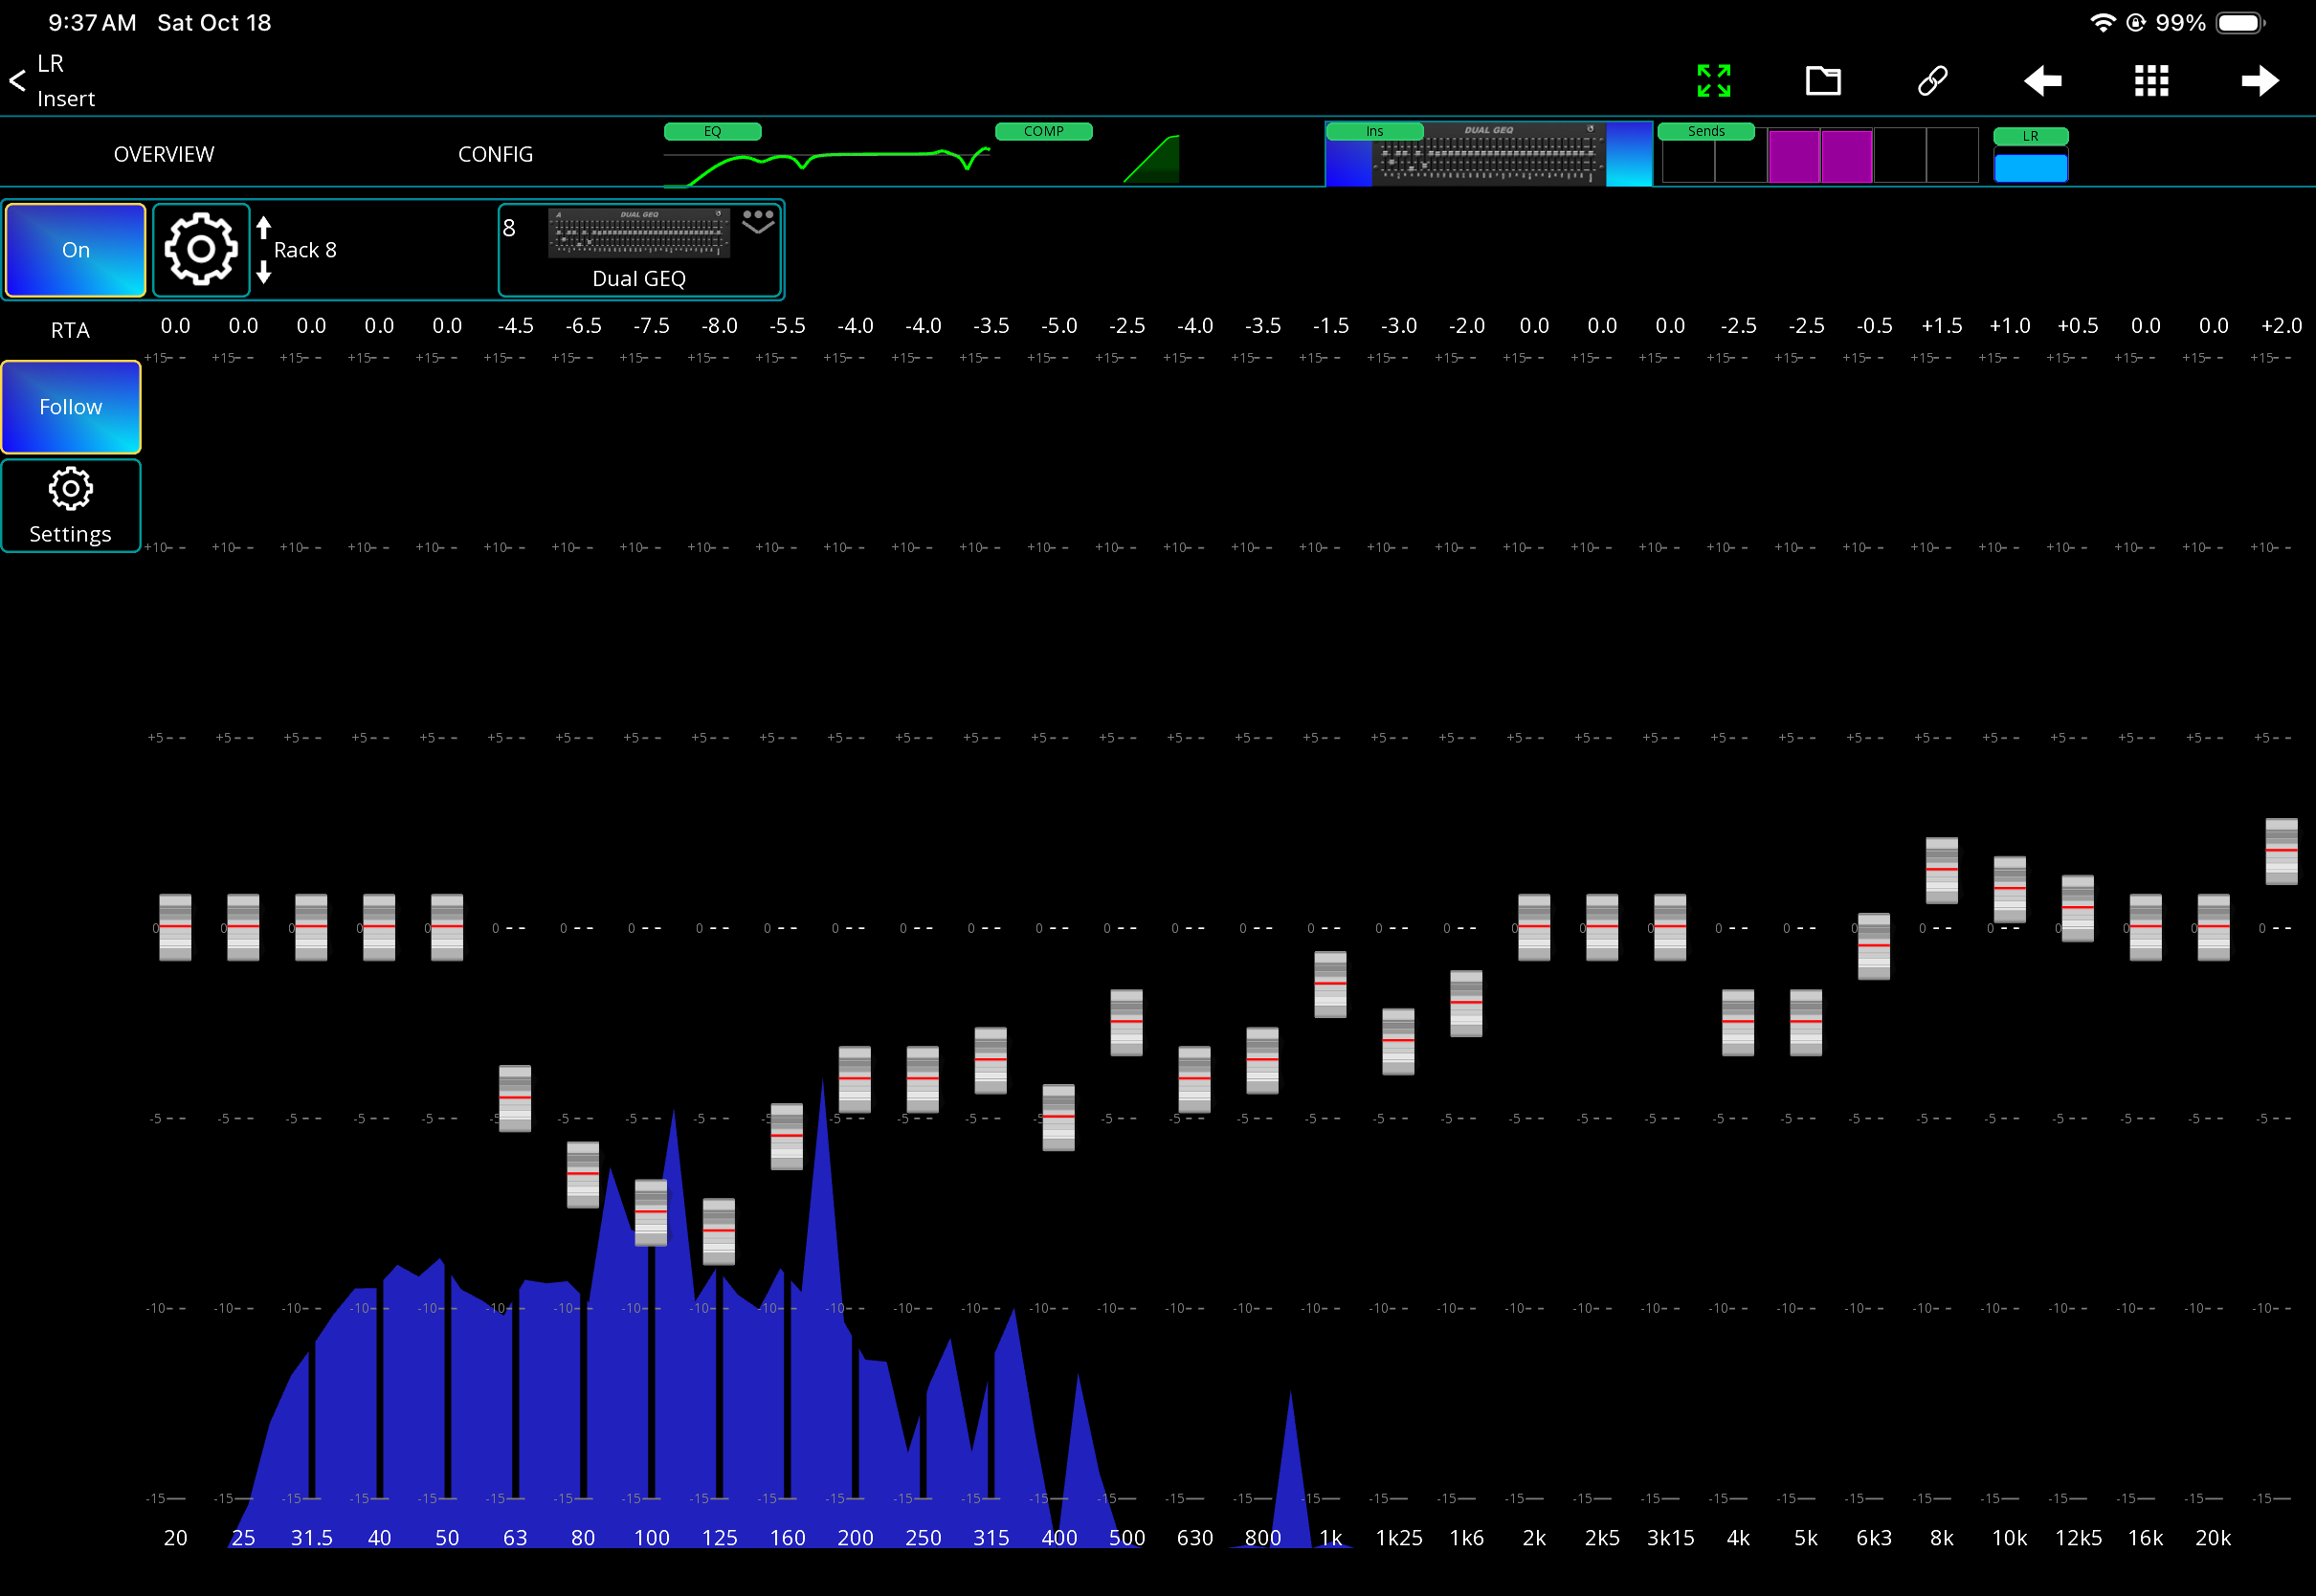
Task: Open the insert gear settings icon
Action: tap(201, 249)
